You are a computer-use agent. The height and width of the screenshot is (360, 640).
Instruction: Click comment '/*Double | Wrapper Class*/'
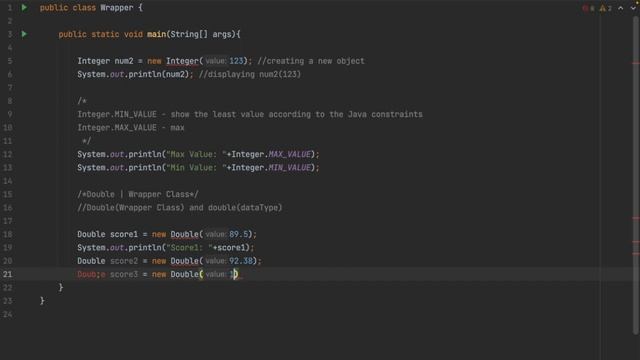[x=138, y=194]
